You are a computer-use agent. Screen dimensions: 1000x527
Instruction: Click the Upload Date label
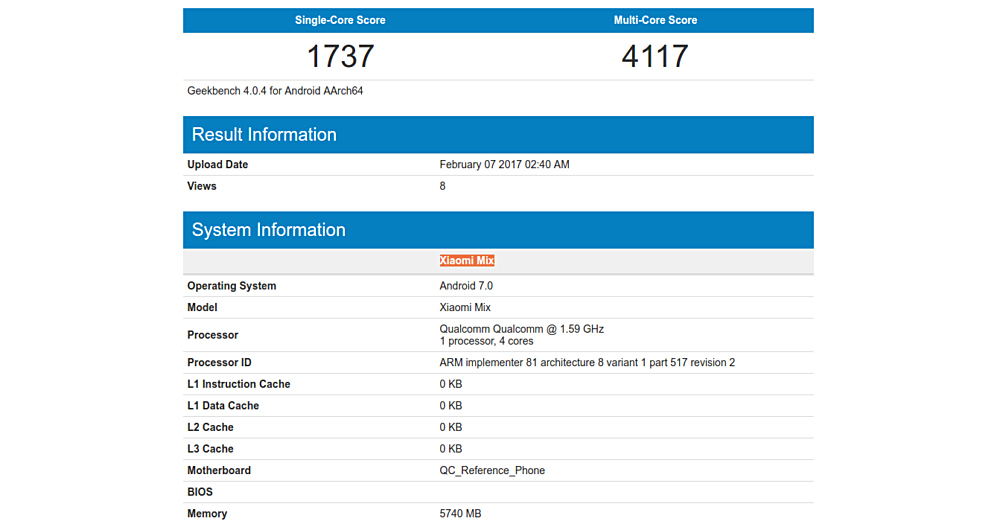pos(217,165)
